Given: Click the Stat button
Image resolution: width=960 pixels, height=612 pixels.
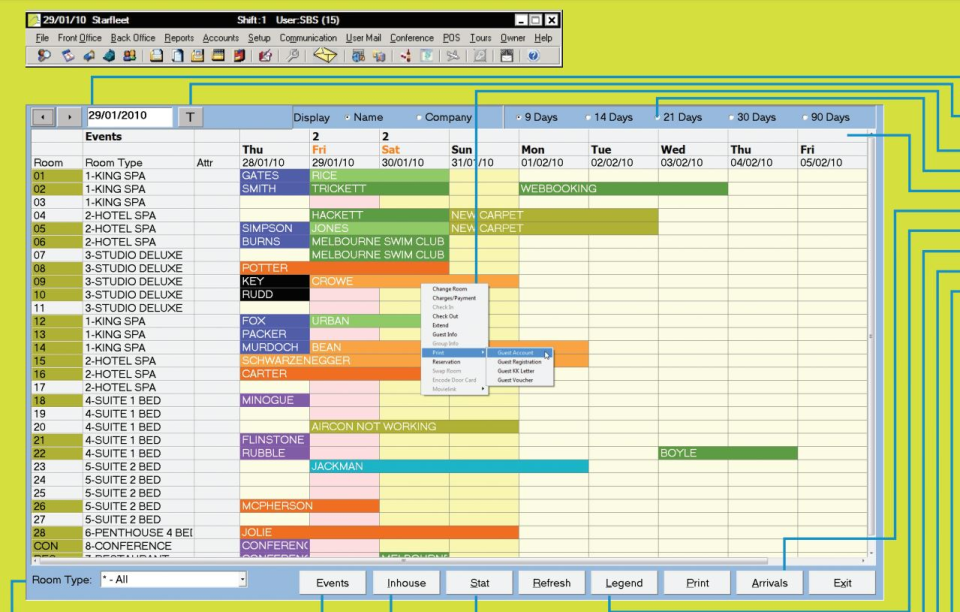Looking at the screenshot, I should pos(479,583).
